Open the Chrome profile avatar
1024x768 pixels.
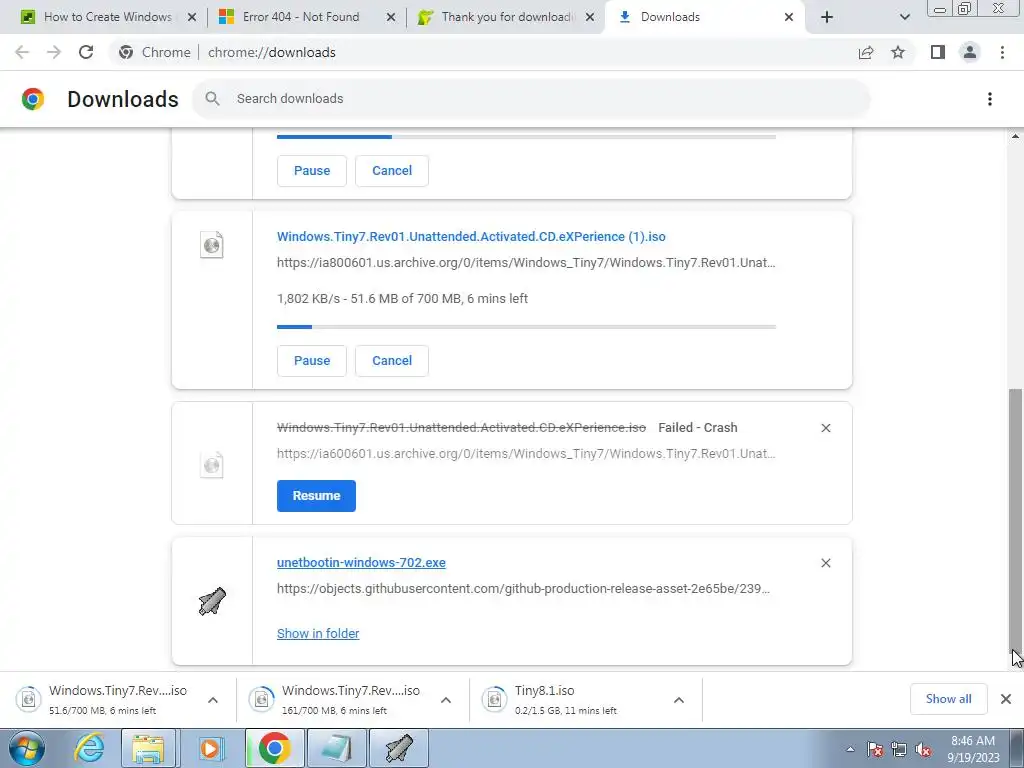click(970, 52)
